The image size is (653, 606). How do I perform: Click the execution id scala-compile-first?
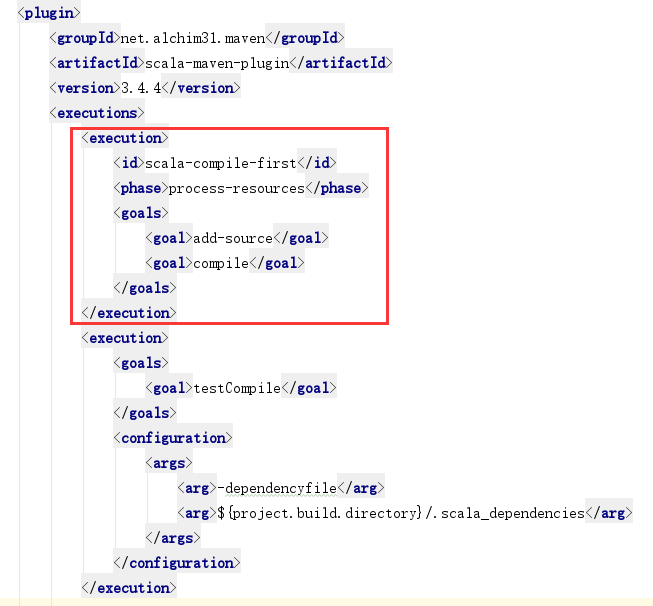(221, 163)
